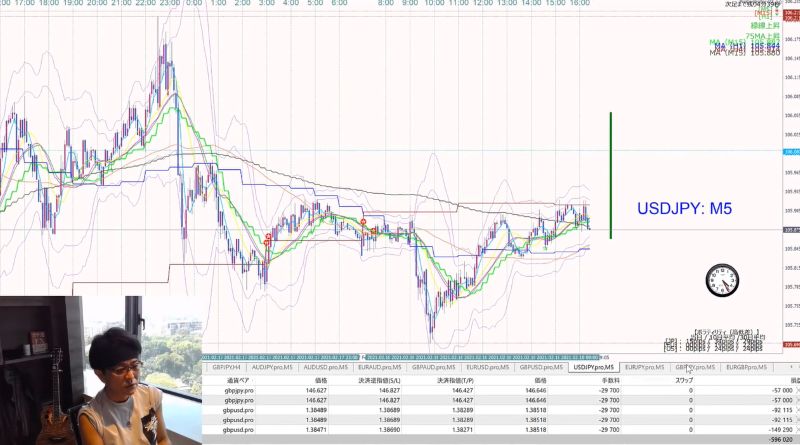This screenshot has width=800, height=445.
Task: Switch to the GBPUSD.pro,M5 tab
Action: (x=541, y=367)
